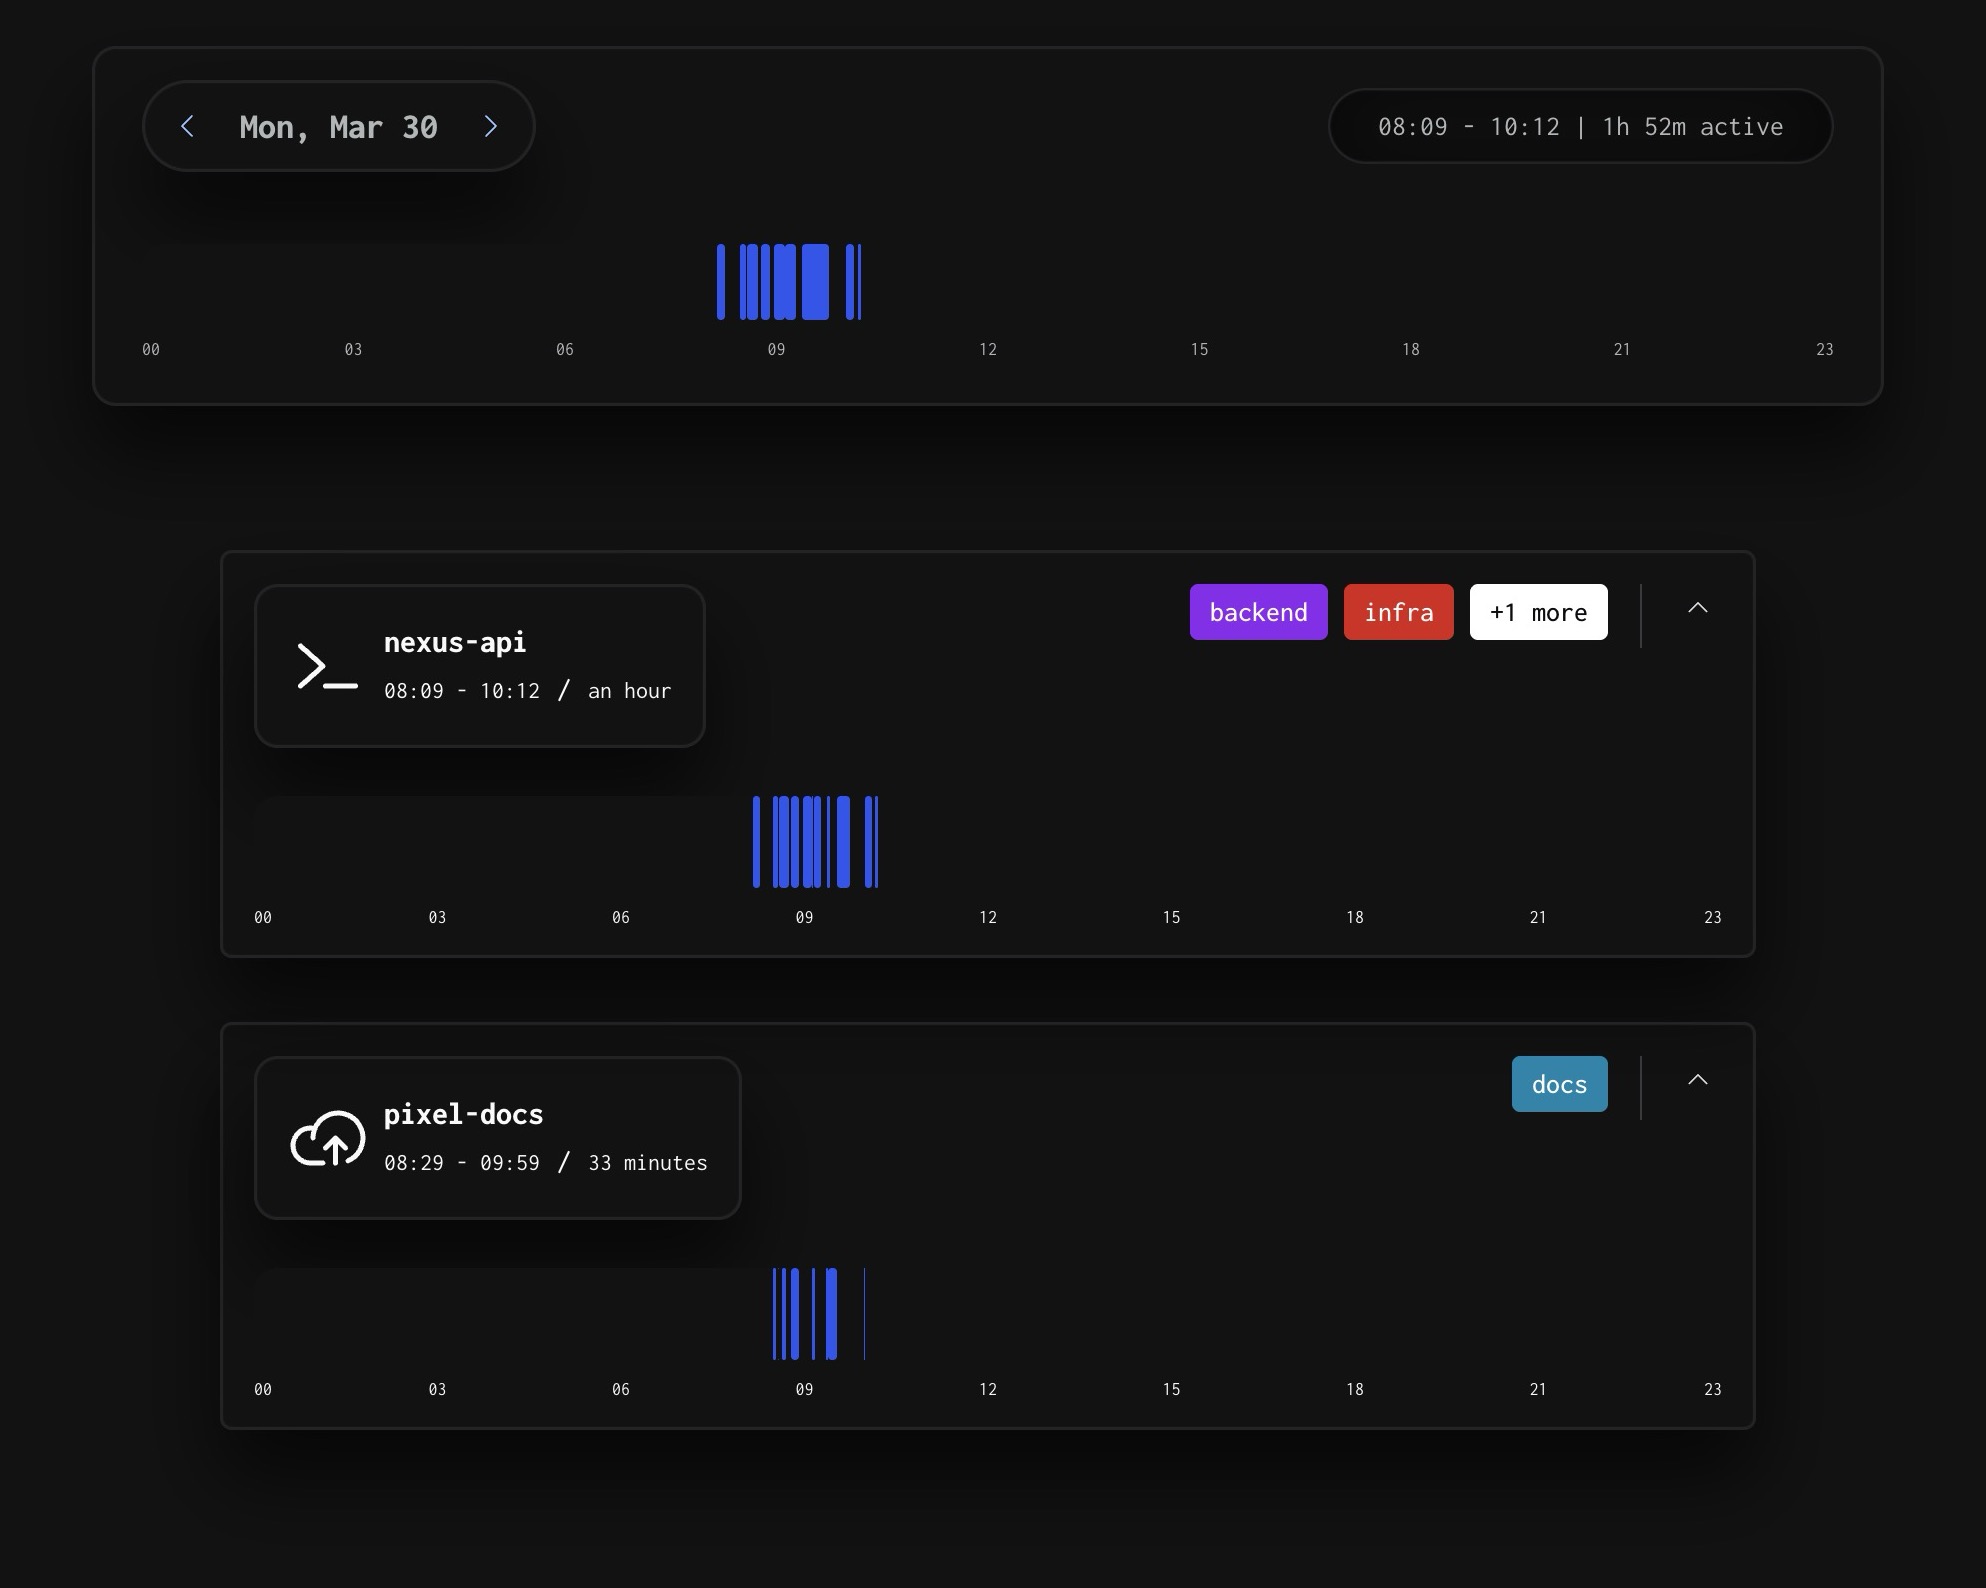The width and height of the screenshot is (1986, 1588).
Task: Select the pixel-docs project title
Action: click(464, 1114)
